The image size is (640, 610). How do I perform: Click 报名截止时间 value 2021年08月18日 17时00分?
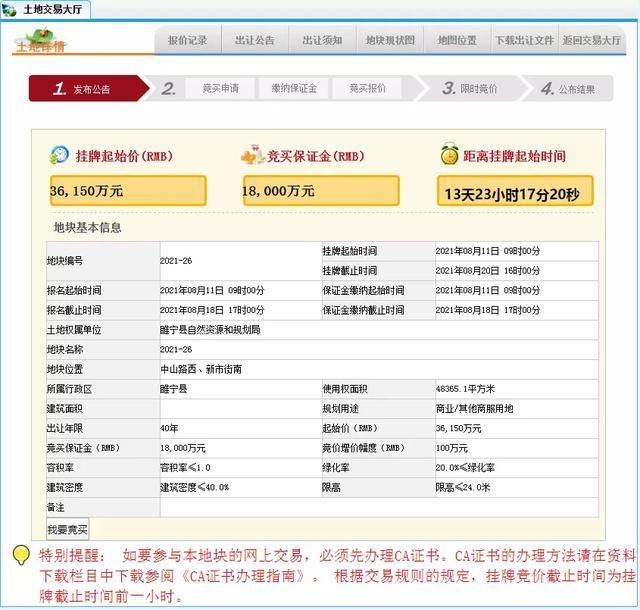coord(212,310)
